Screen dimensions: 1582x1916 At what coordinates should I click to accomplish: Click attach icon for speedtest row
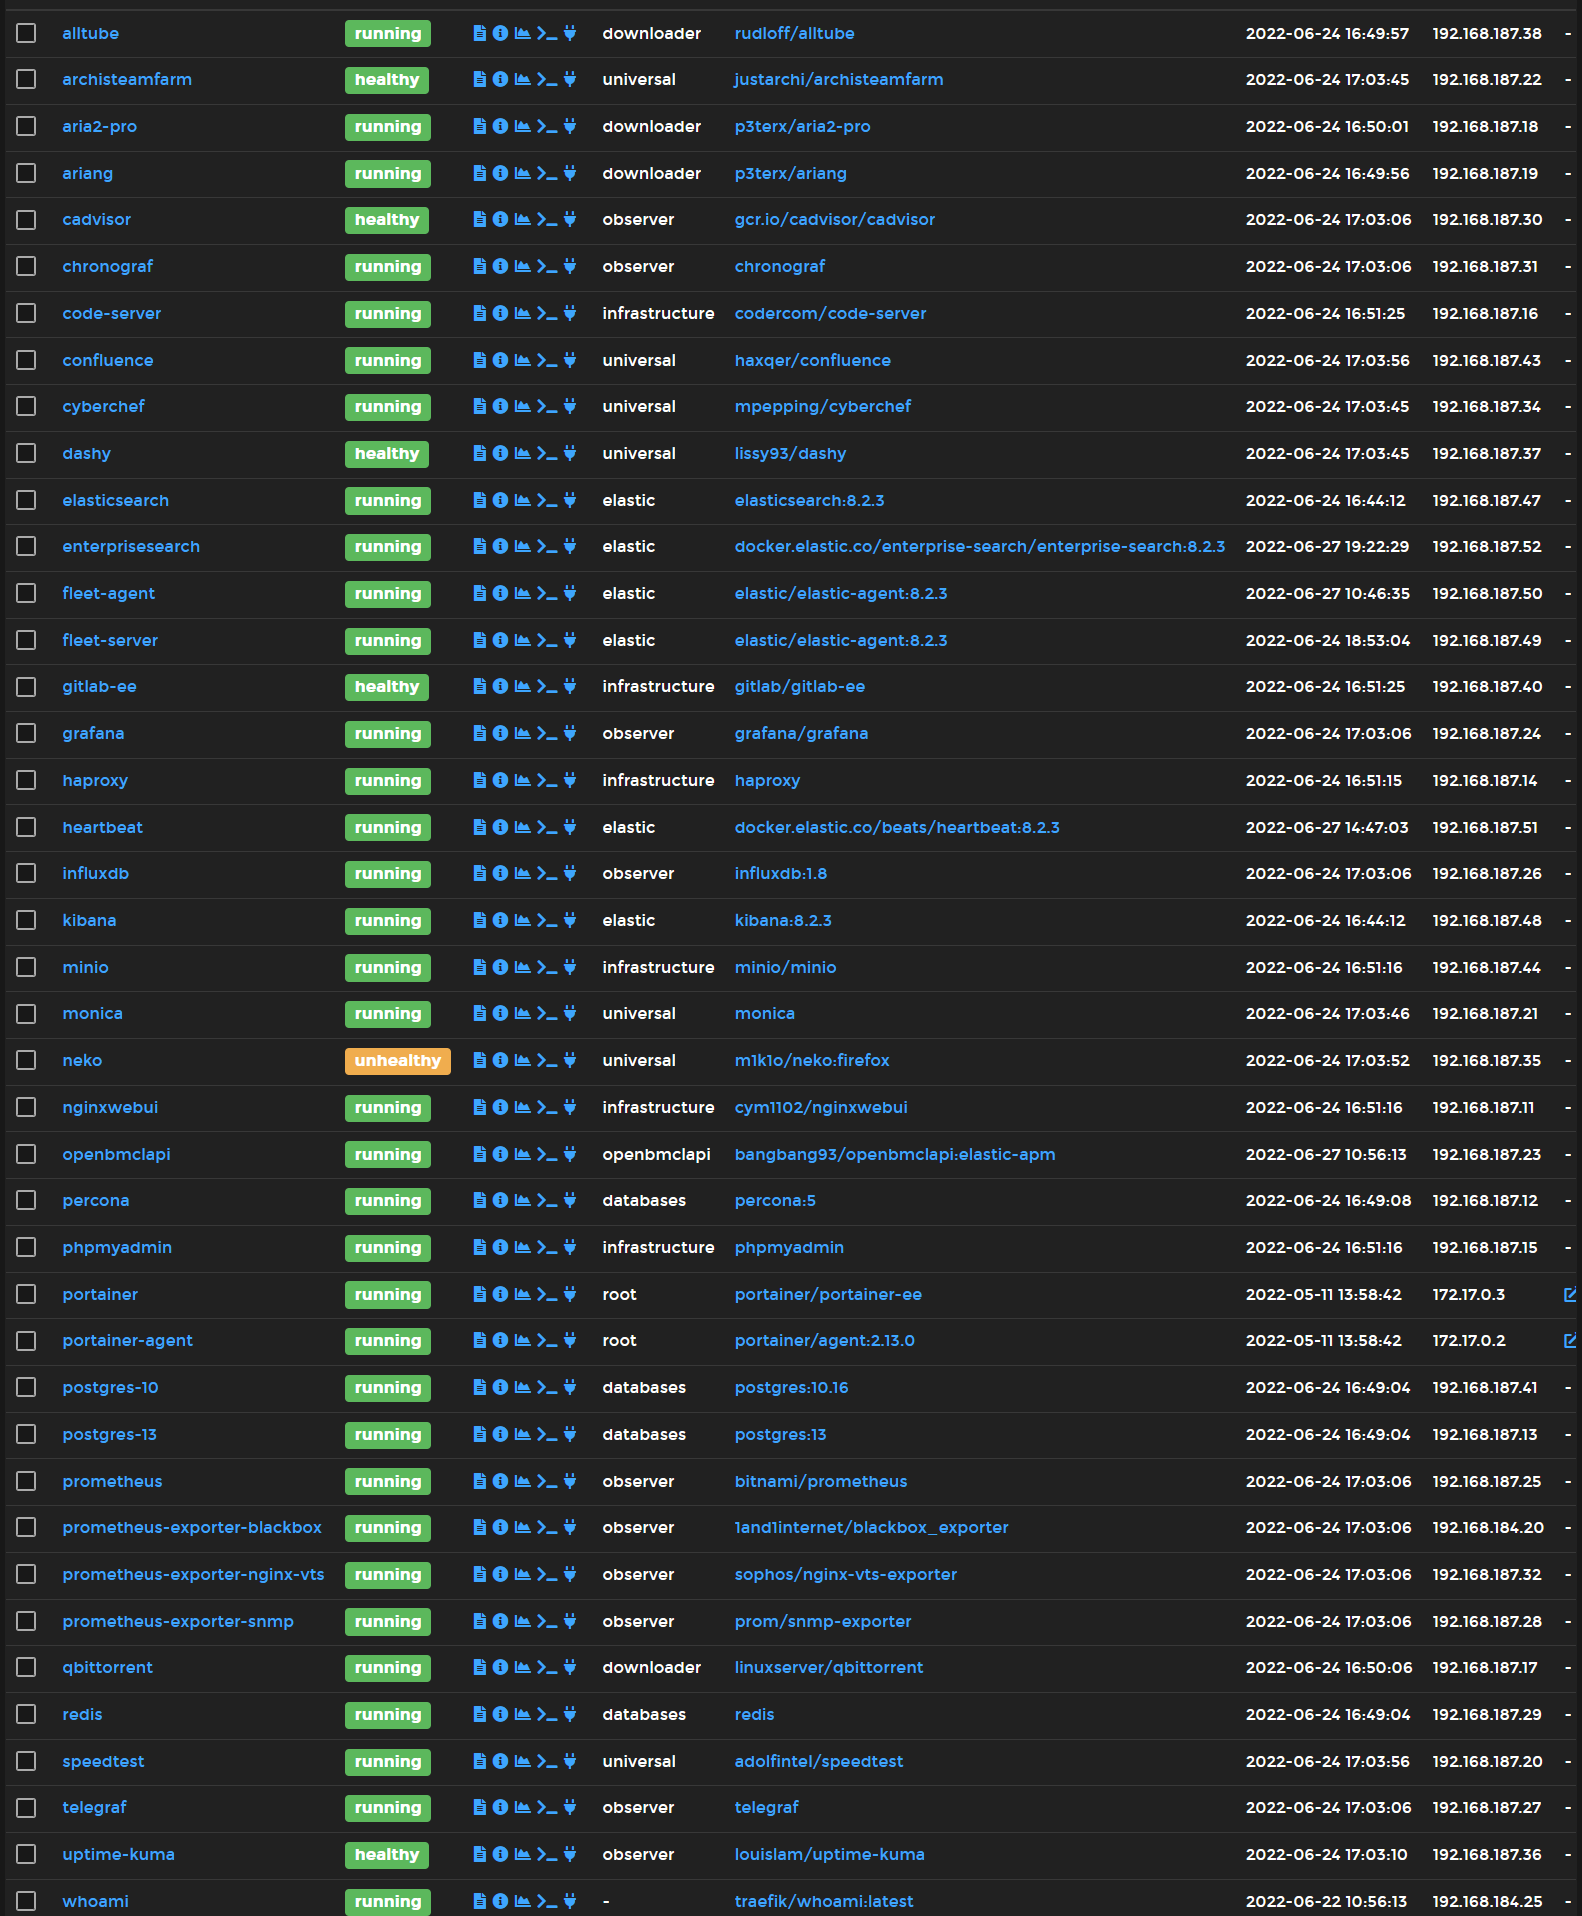570,1761
